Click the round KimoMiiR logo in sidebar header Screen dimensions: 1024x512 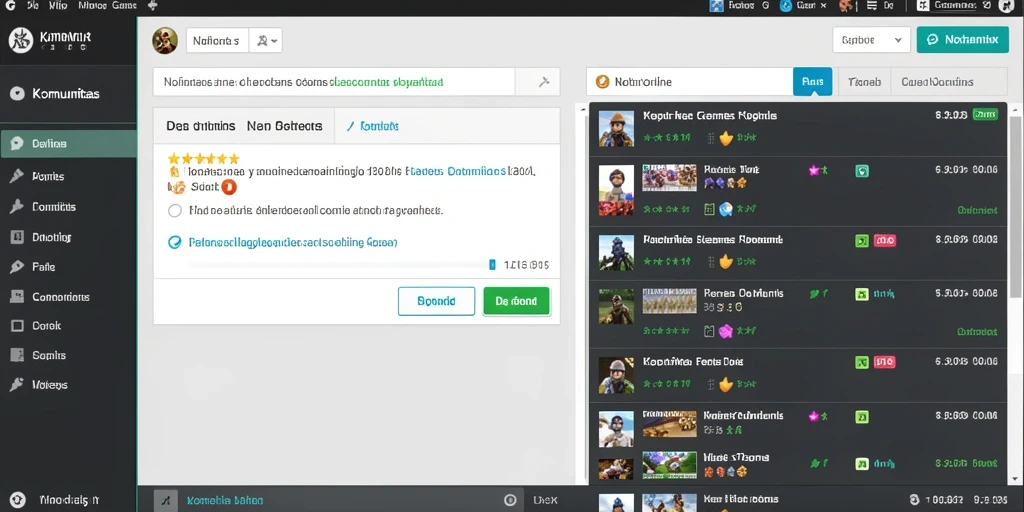point(20,40)
